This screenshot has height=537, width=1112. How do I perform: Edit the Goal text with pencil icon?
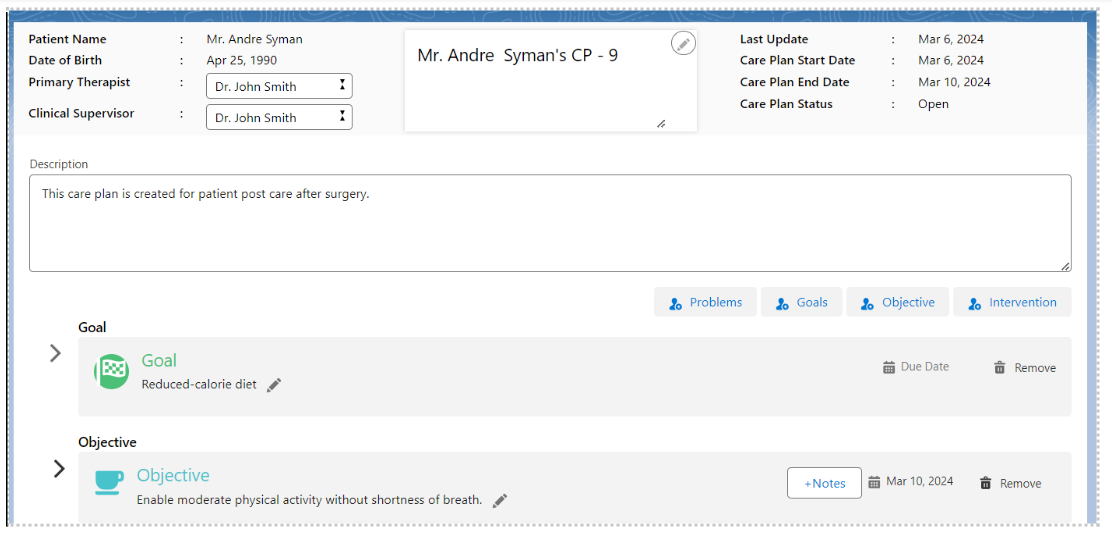[274, 385]
